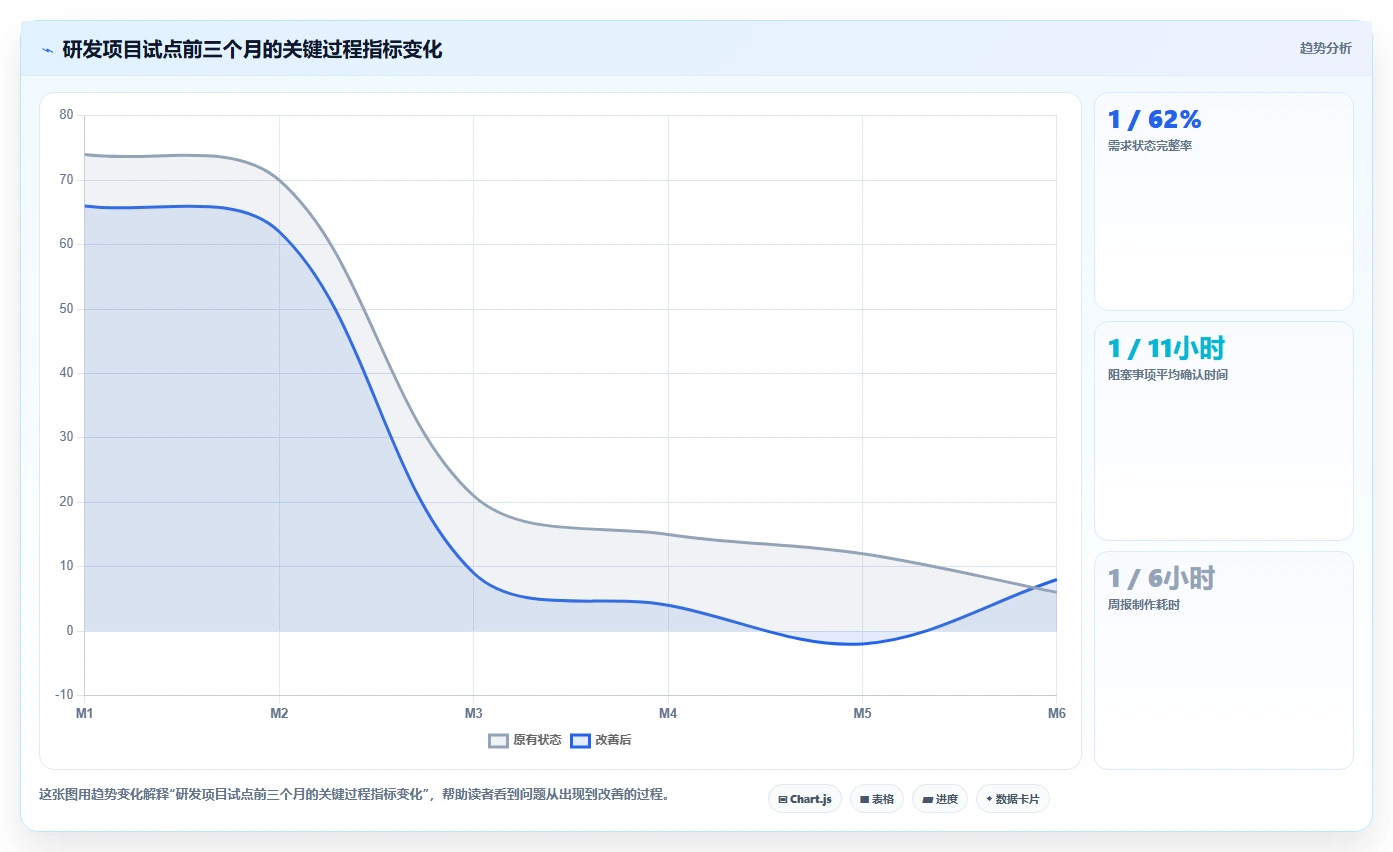
Task: Click the M1 axis label
Action: (85, 714)
